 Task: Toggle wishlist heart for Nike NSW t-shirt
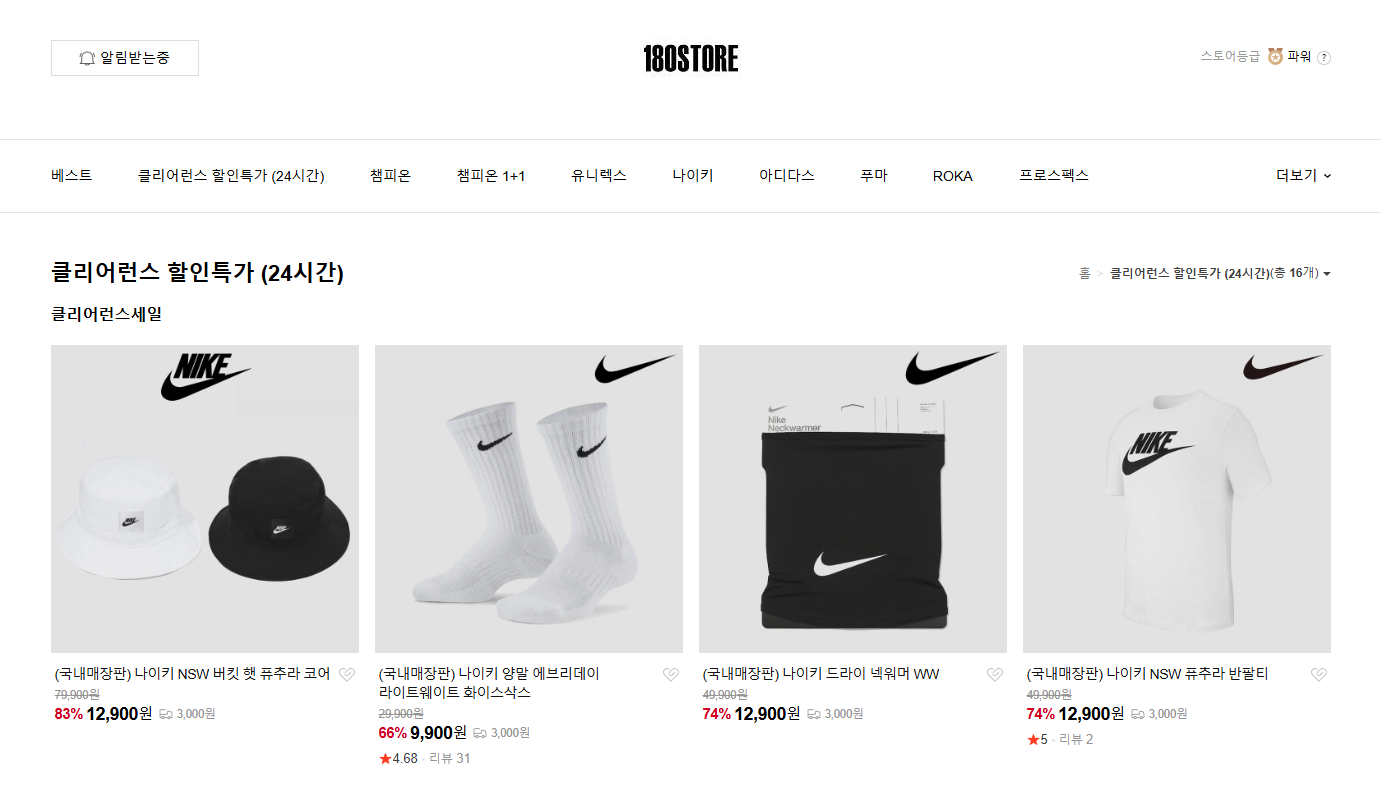click(1318, 675)
